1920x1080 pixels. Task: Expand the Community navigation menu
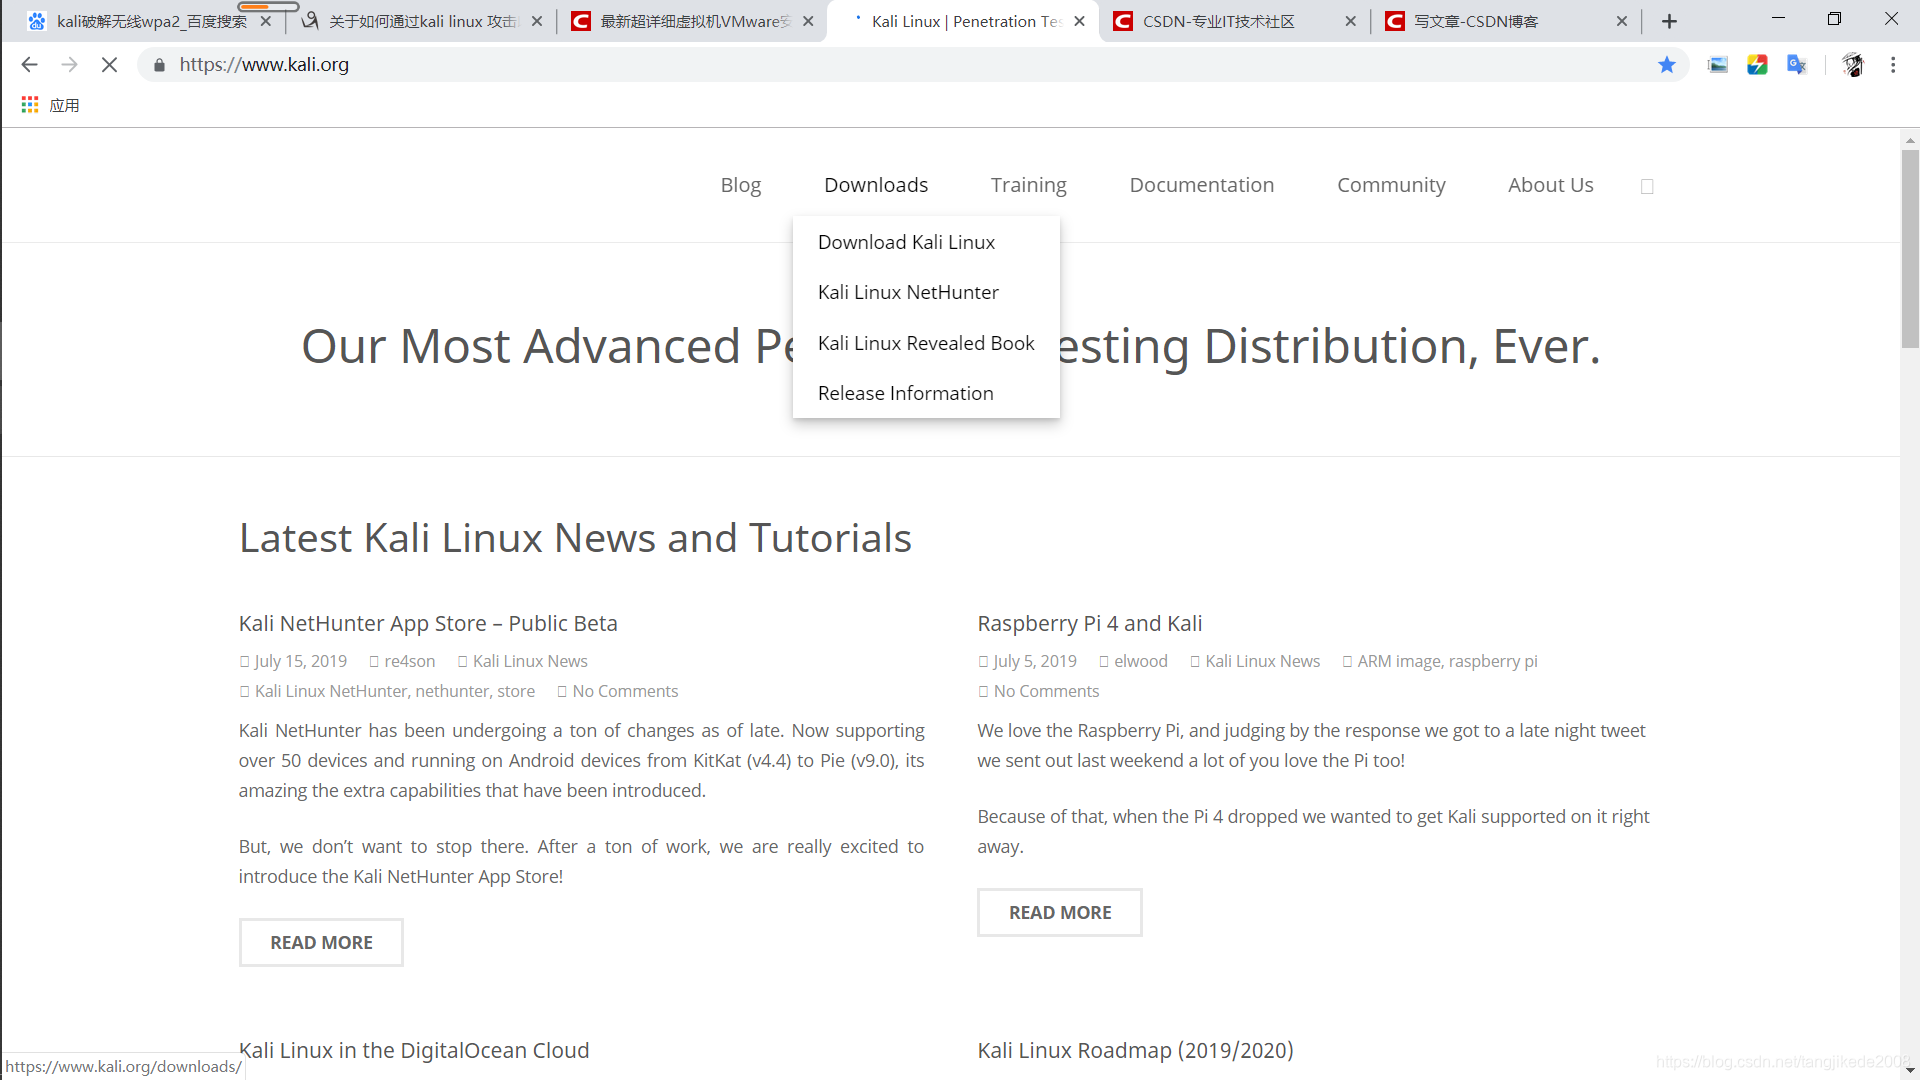pyautogui.click(x=1391, y=185)
